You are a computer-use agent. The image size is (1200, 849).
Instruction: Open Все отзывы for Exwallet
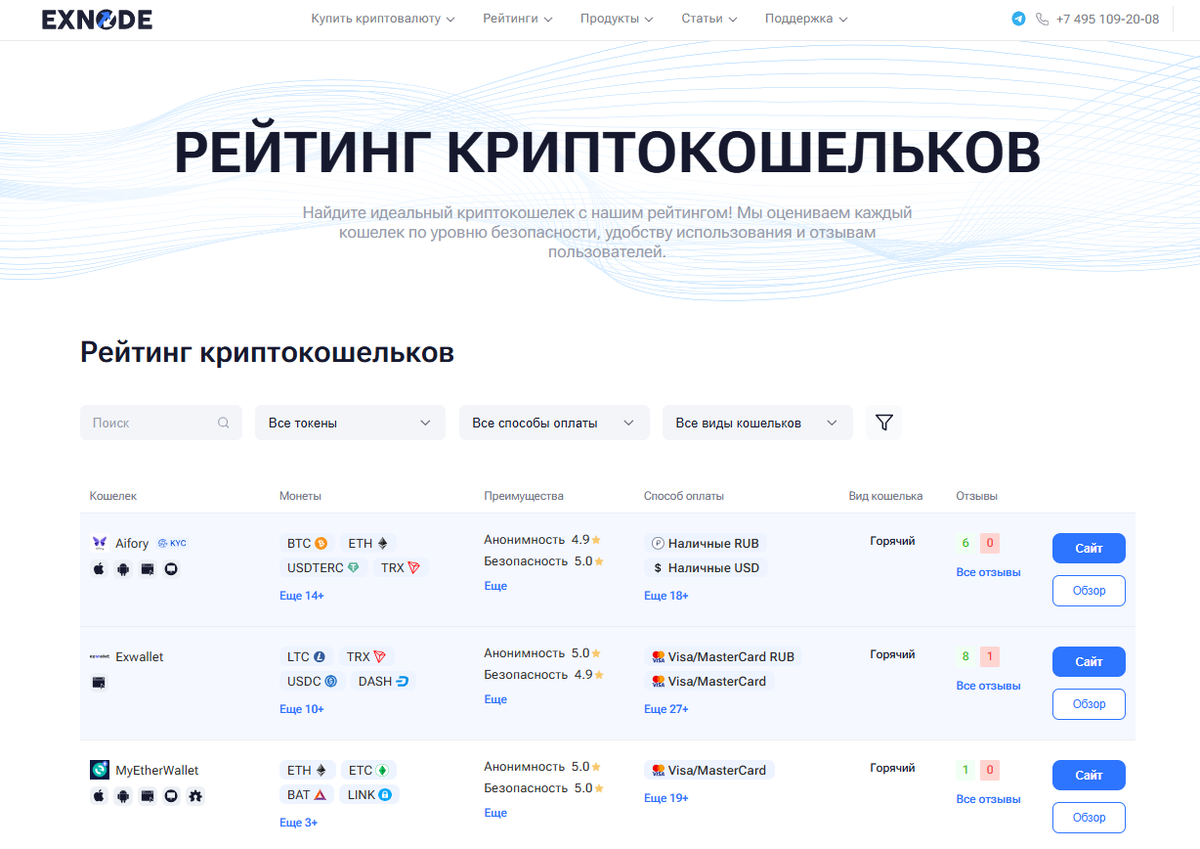coord(986,685)
